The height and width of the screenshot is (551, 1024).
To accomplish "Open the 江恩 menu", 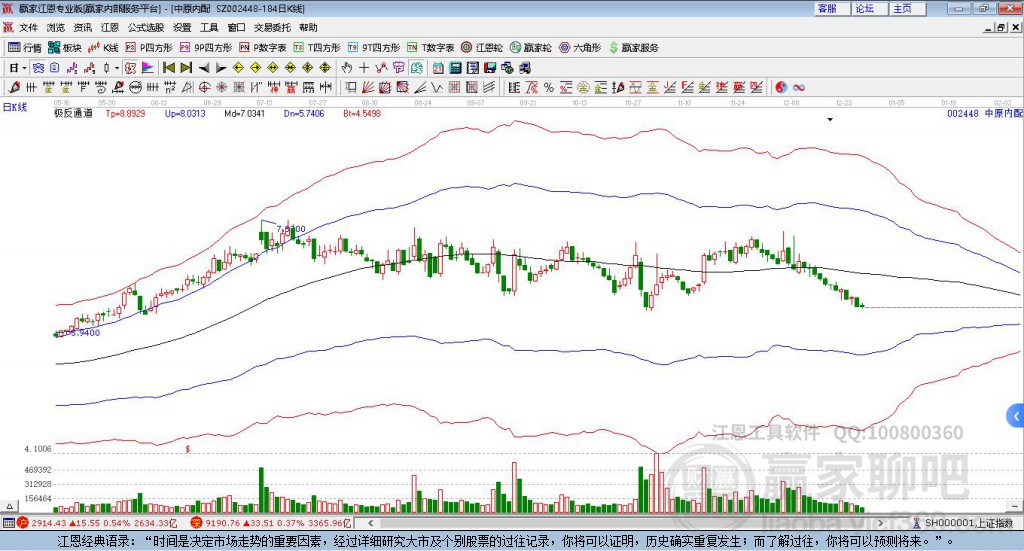I will [x=110, y=27].
